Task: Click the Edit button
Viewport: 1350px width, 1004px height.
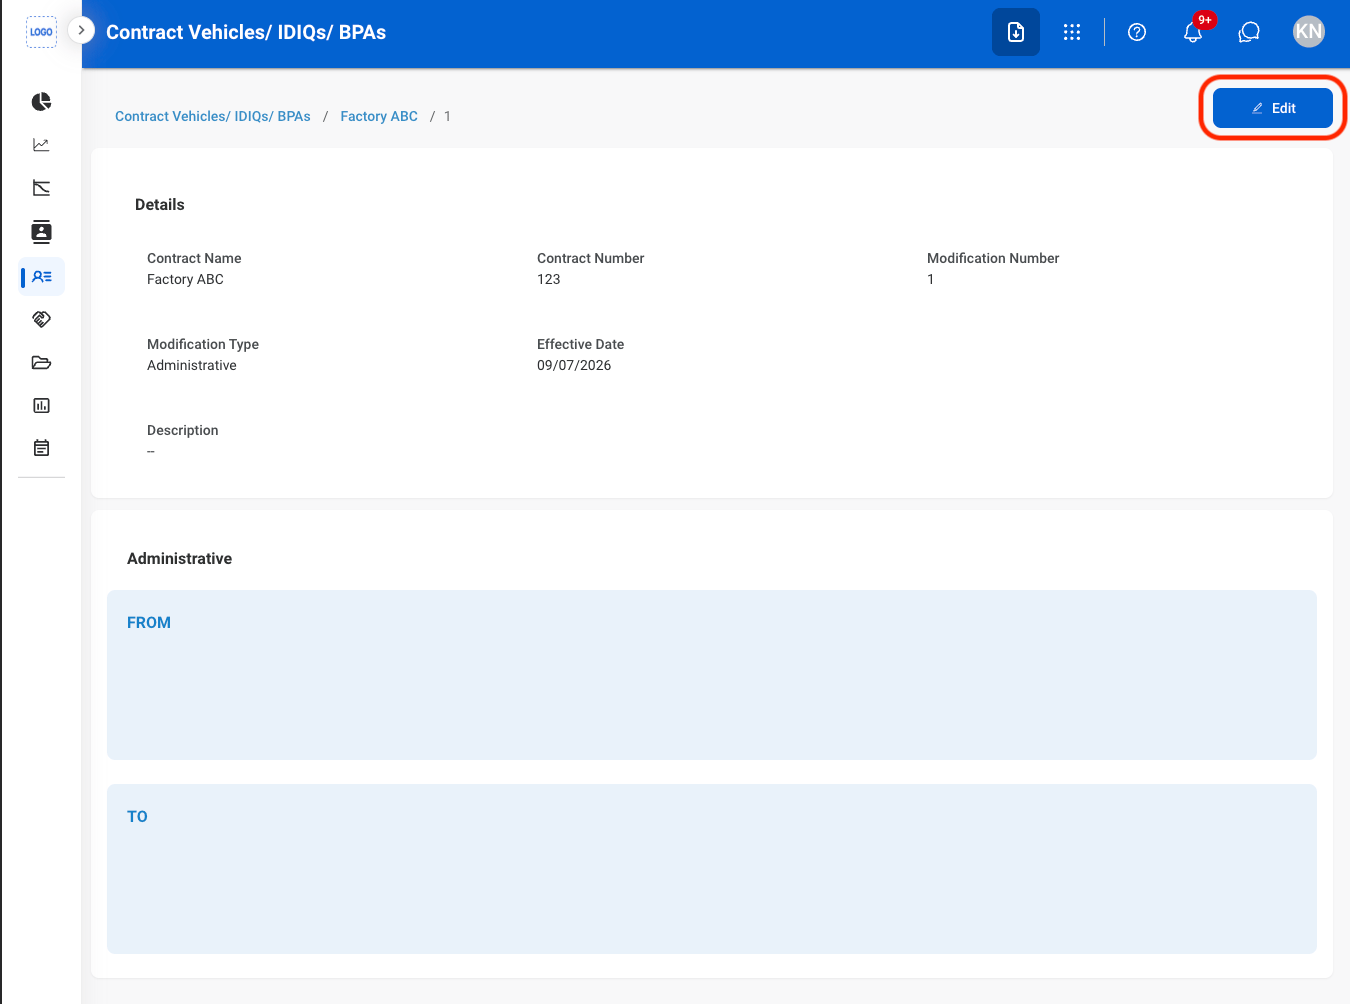Action: (1273, 108)
